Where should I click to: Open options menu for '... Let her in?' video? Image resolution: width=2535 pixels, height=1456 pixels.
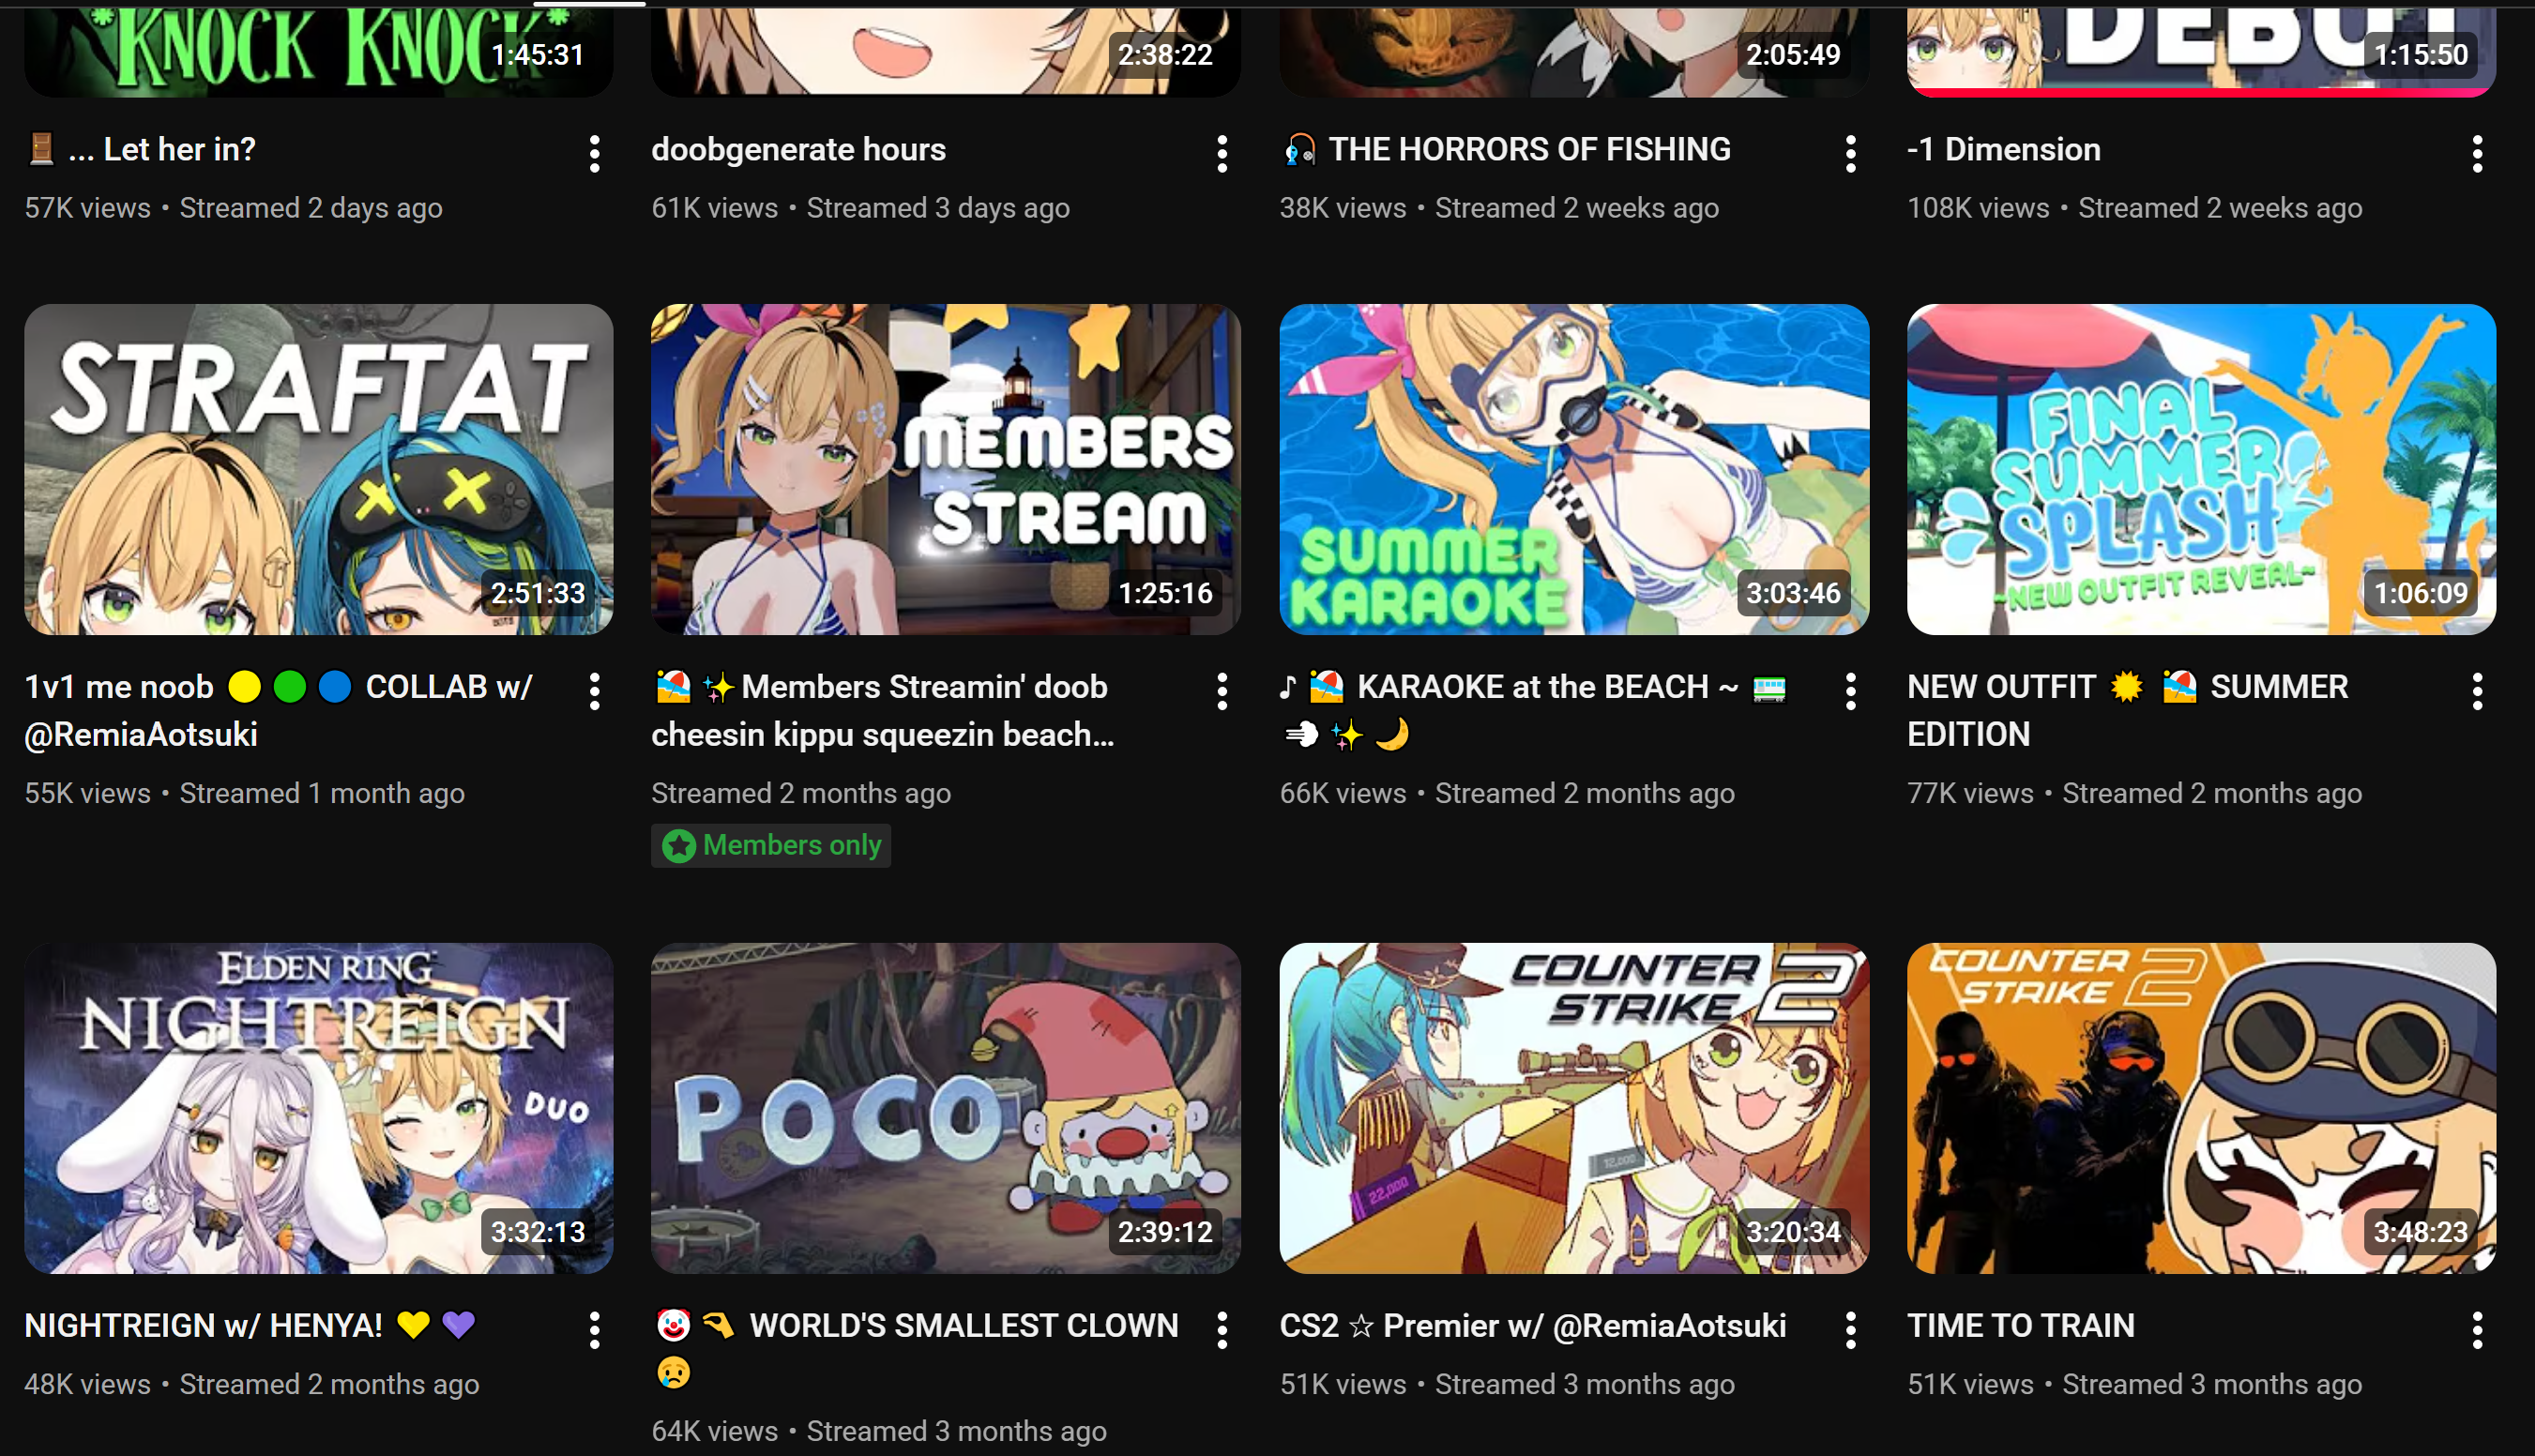[x=595, y=154]
